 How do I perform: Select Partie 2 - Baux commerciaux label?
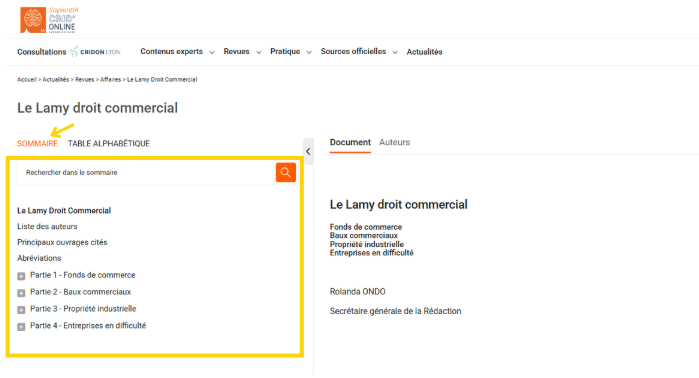(x=81, y=292)
